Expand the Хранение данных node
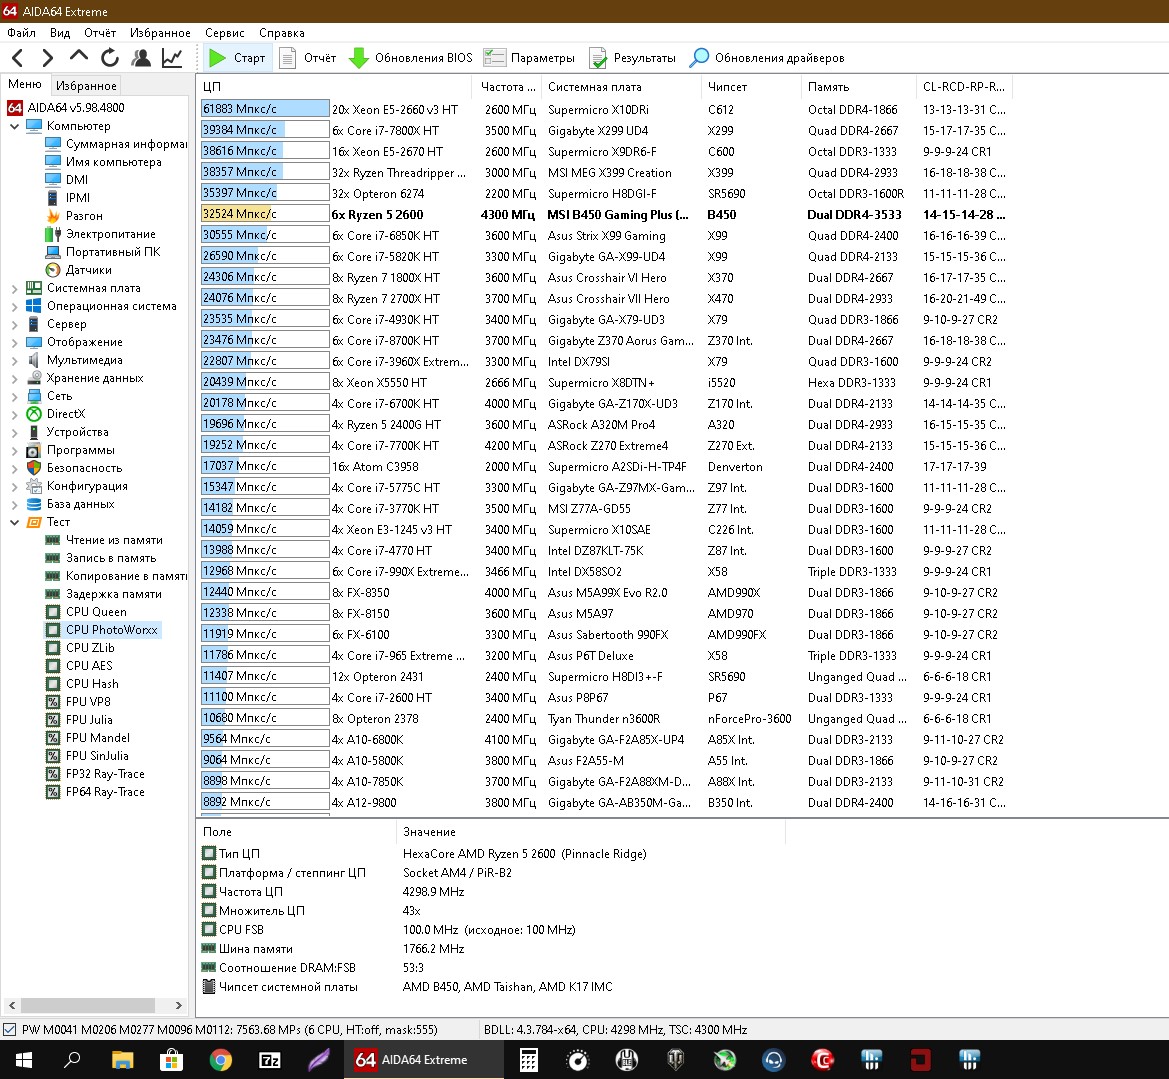This screenshot has height=1079, width=1169. point(14,378)
